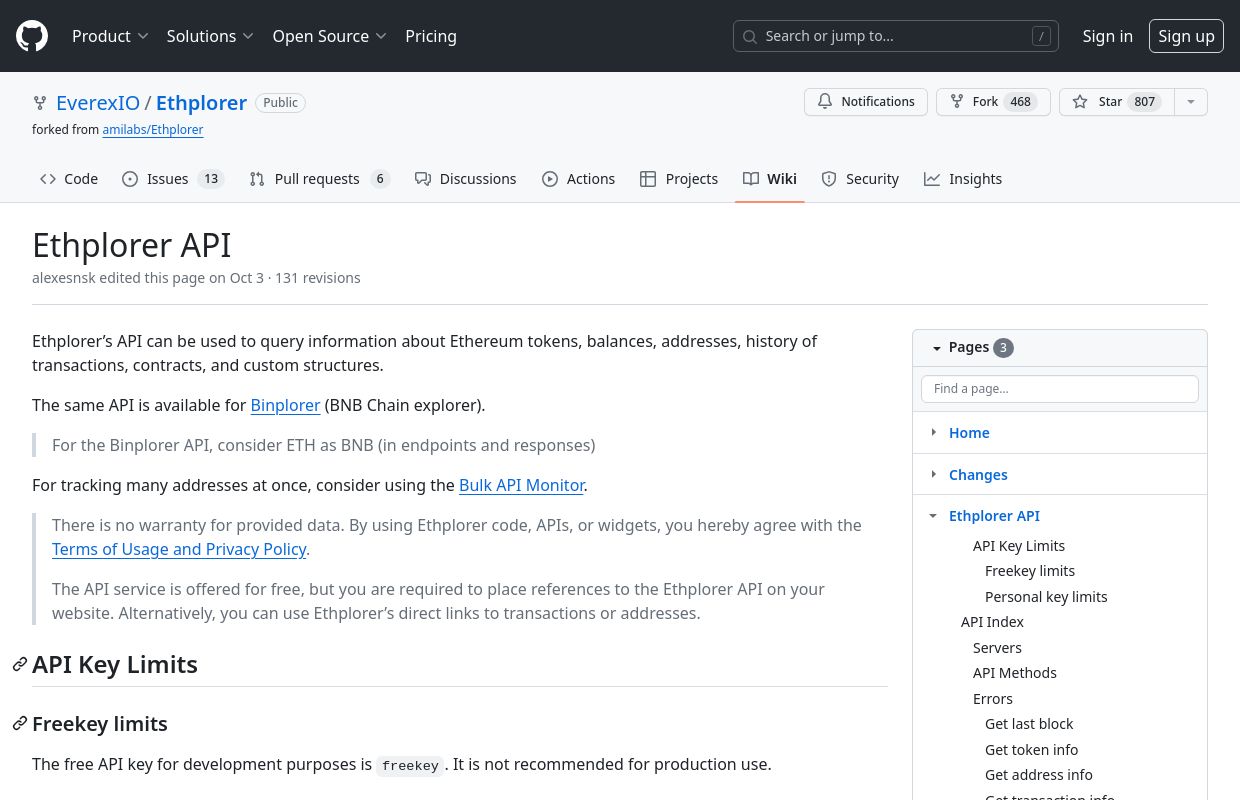This screenshot has height=800, width=1240.
Task: Click the Star button
Action: pyautogui.click(x=1116, y=102)
